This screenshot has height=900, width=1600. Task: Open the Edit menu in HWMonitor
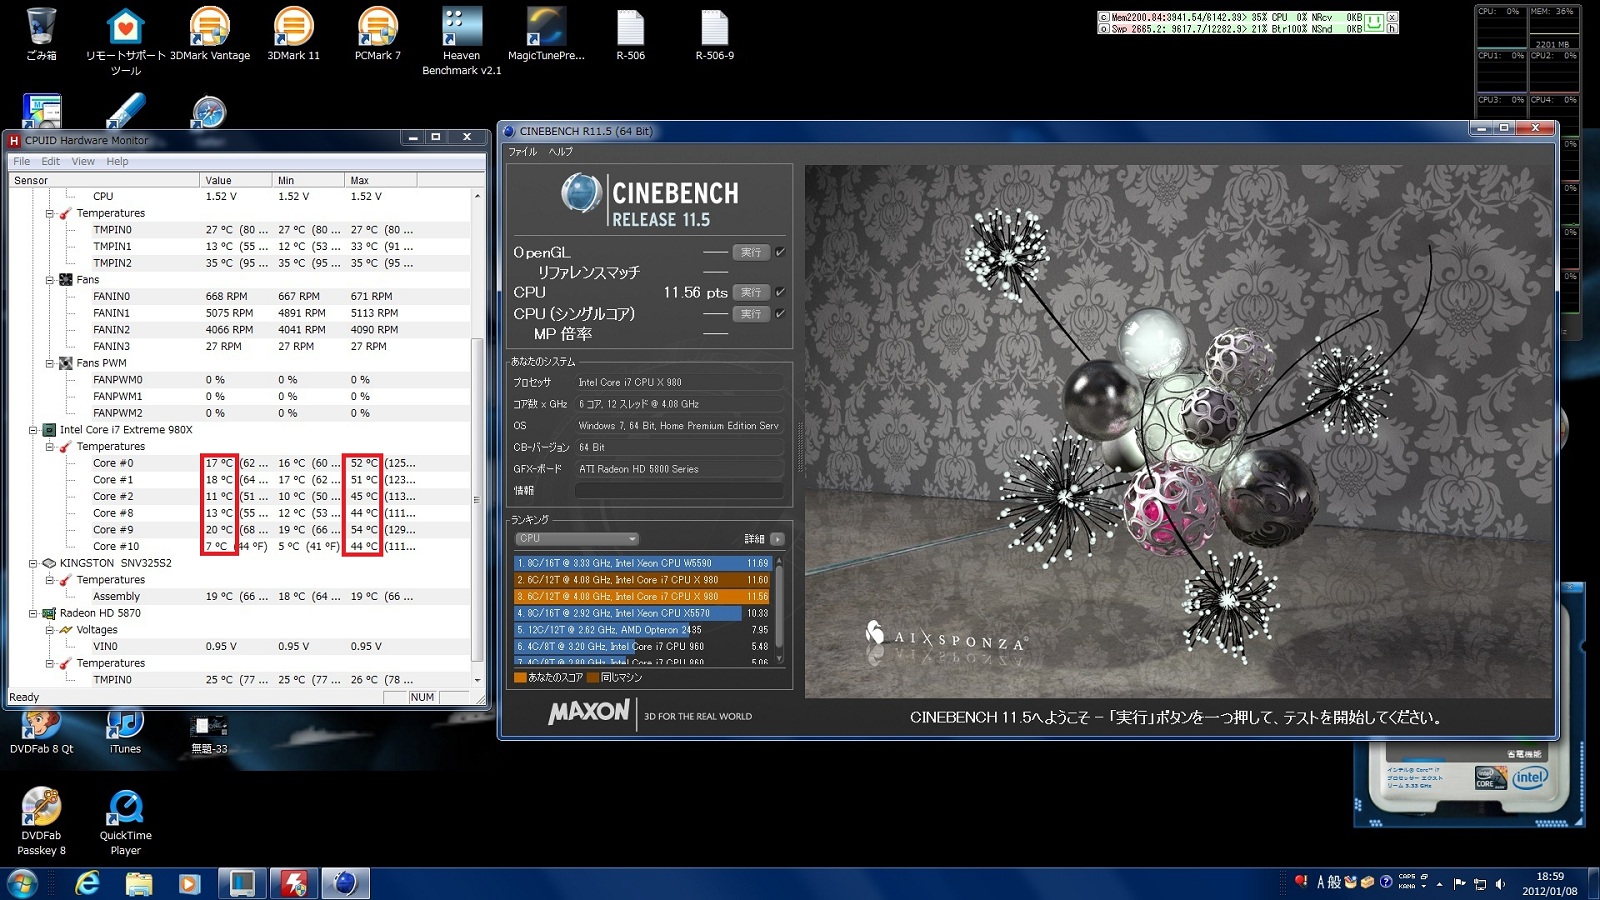pos(50,161)
